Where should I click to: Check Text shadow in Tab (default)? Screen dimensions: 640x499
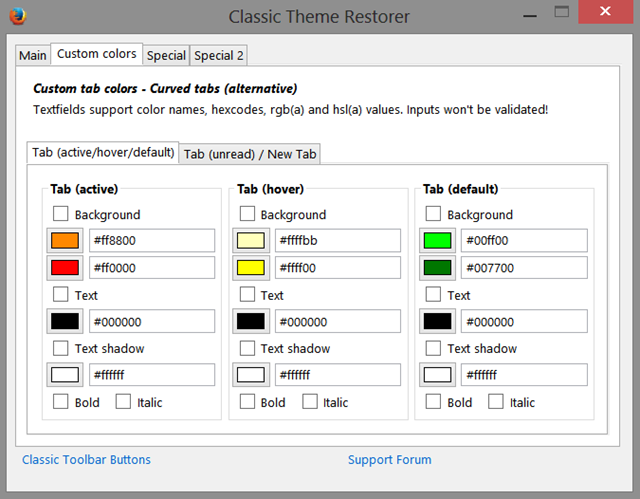434,348
